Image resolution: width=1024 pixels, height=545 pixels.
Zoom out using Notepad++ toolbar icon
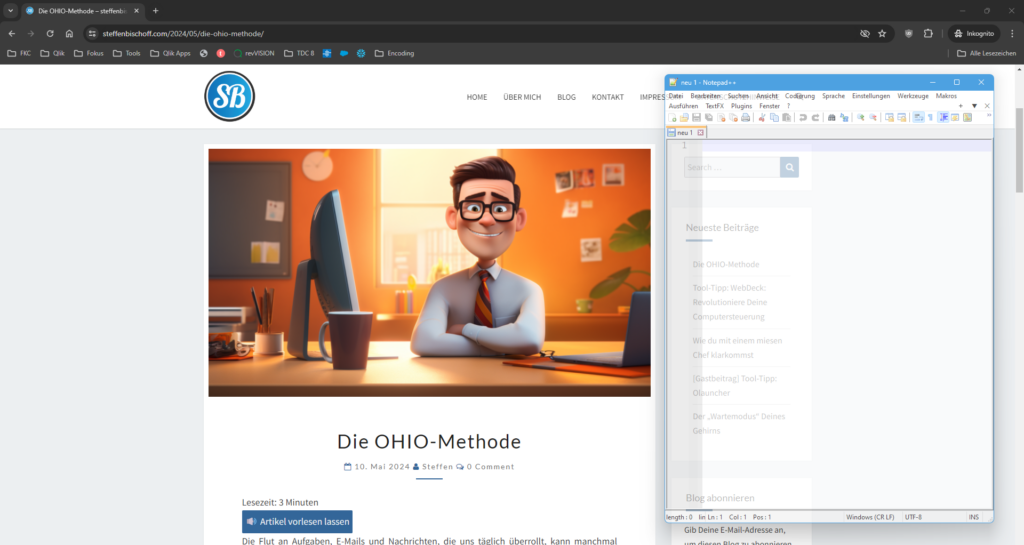[873, 117]
